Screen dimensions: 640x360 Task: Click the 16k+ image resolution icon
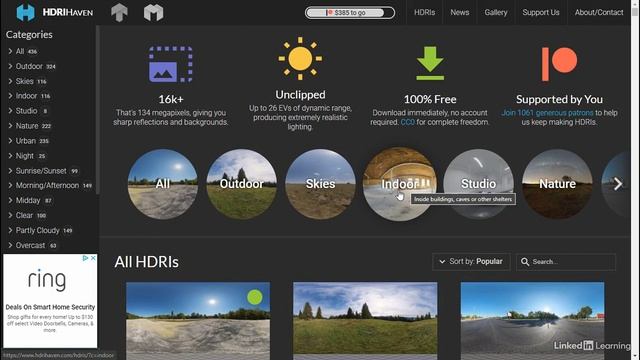tap(171, 64)
